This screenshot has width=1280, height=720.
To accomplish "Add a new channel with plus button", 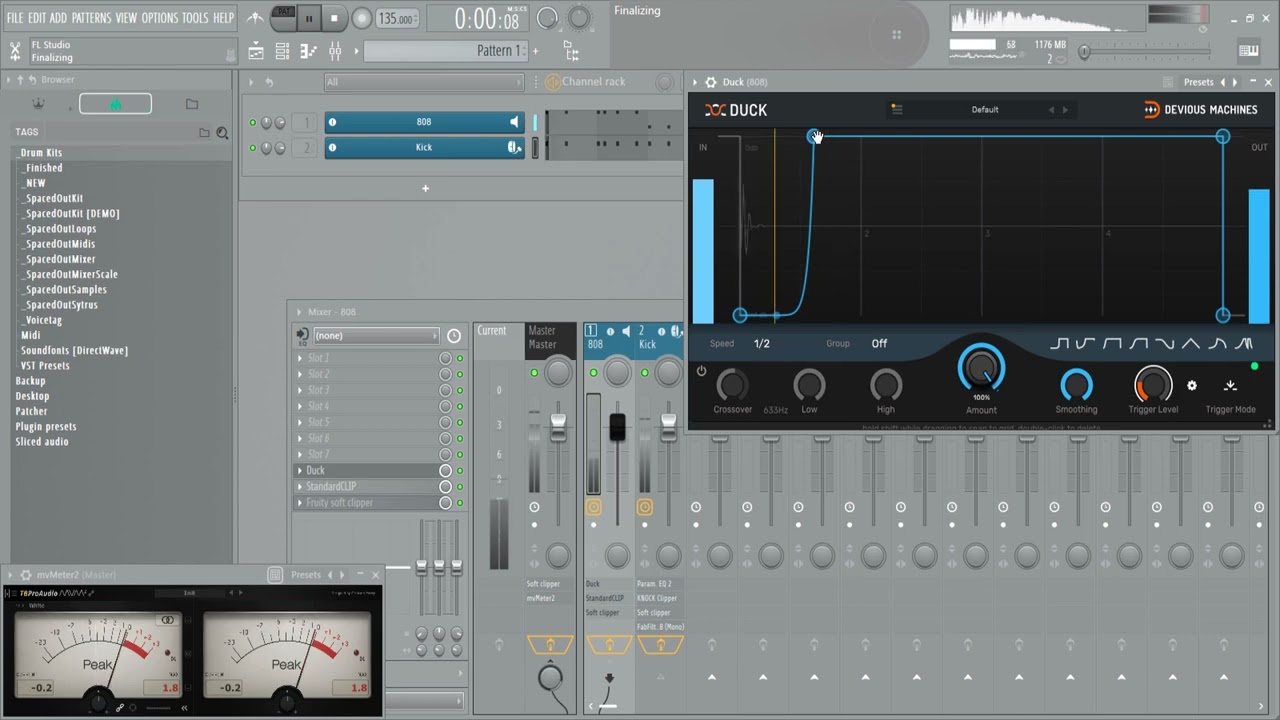I will pos(425,188).
